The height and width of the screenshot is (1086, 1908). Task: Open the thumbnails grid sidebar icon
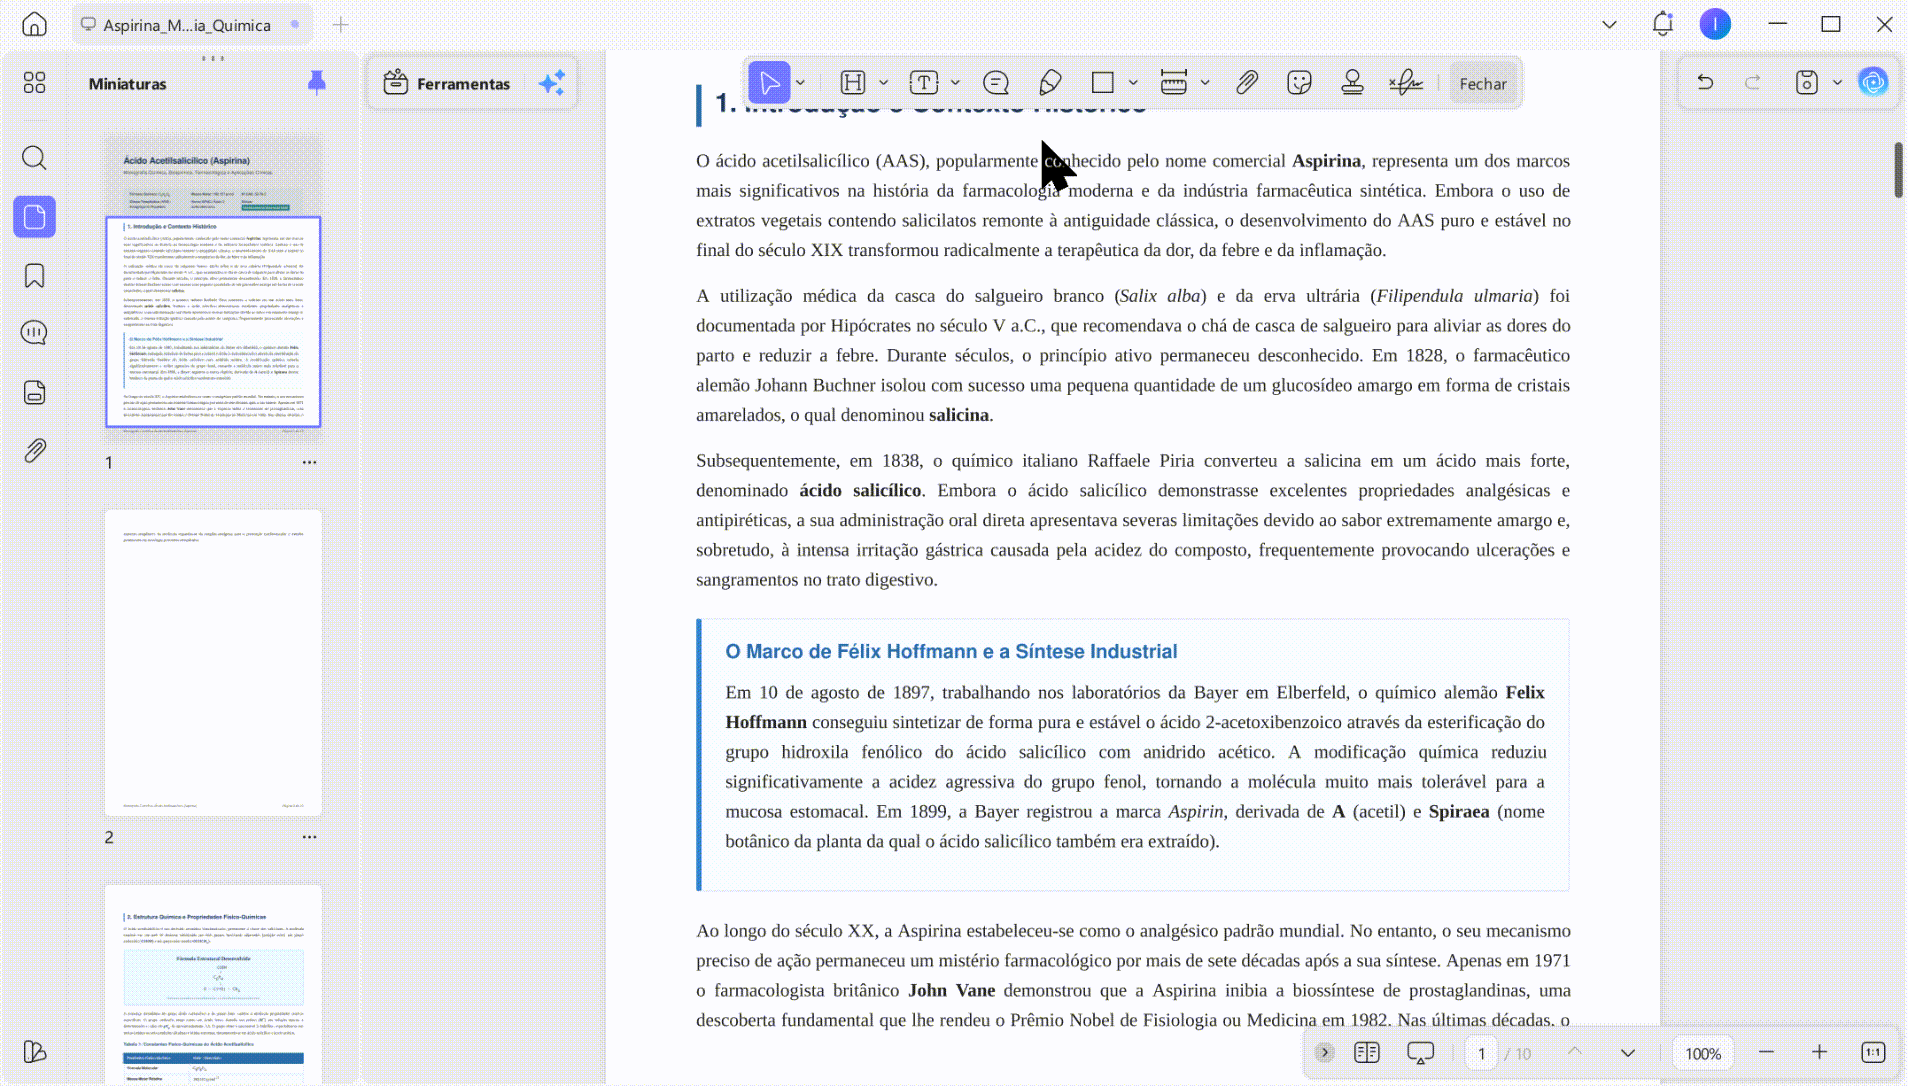pos(34,82)
